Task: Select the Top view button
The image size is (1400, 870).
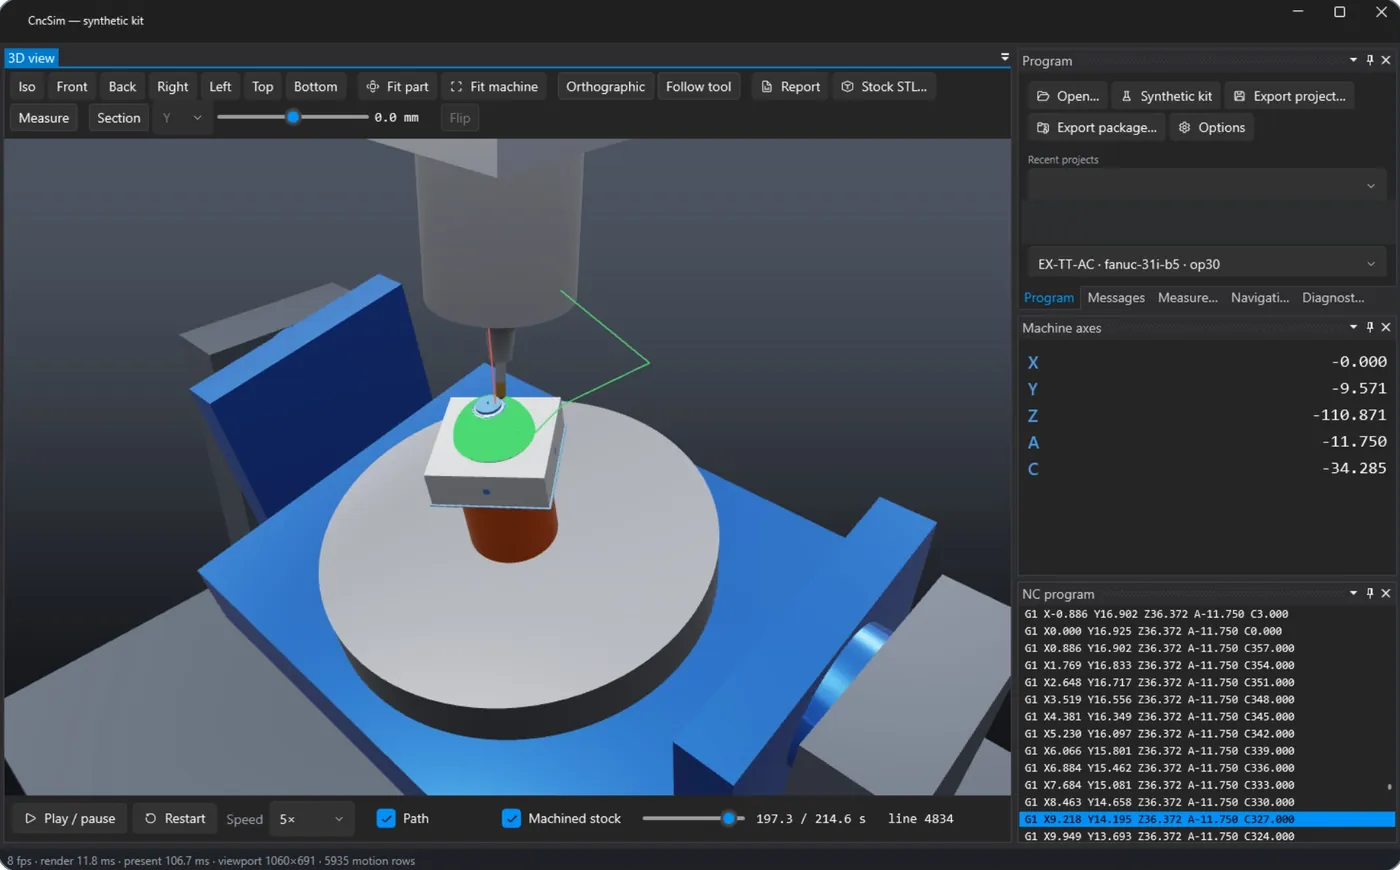Action: tap(263, 87)
